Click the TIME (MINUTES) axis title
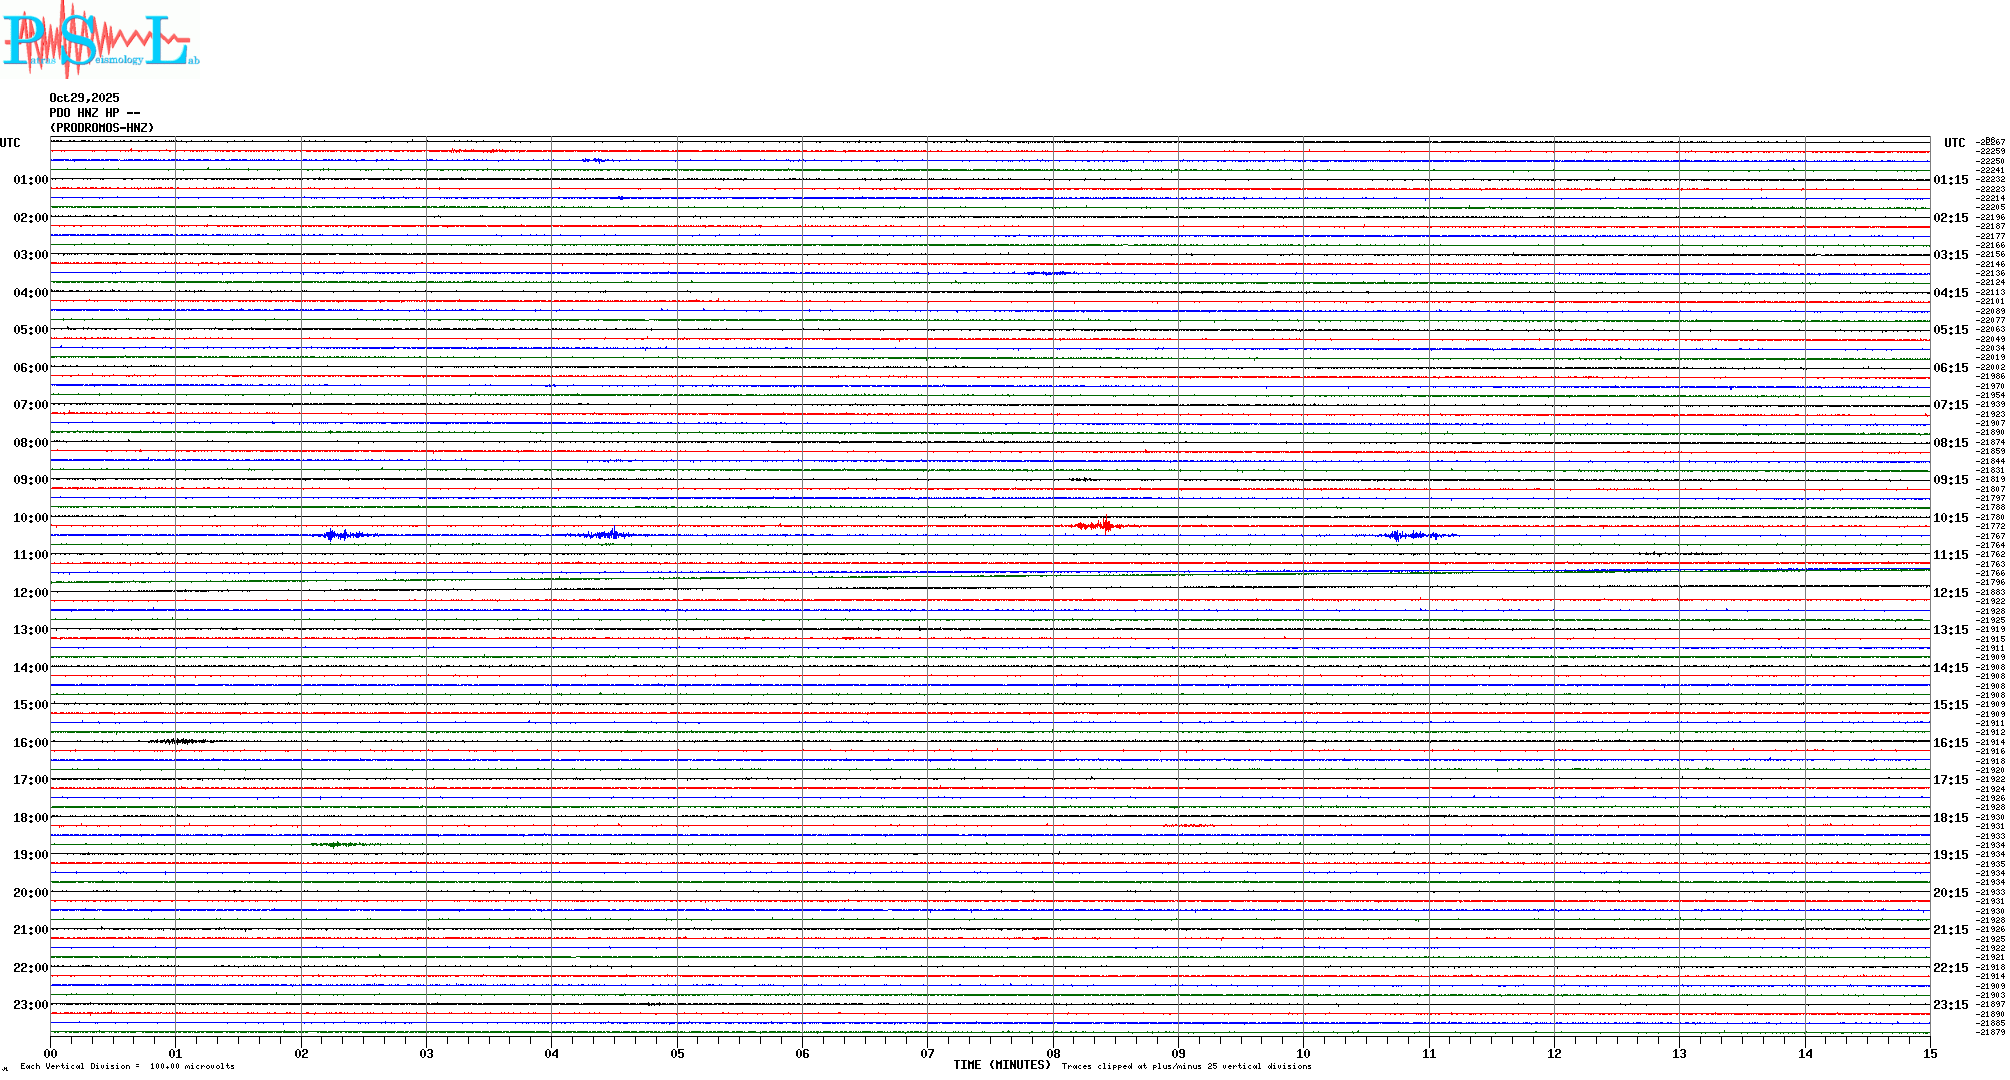Image resolution: width=2010 pixels, height=1080 pixels. coord(1002,1065)
